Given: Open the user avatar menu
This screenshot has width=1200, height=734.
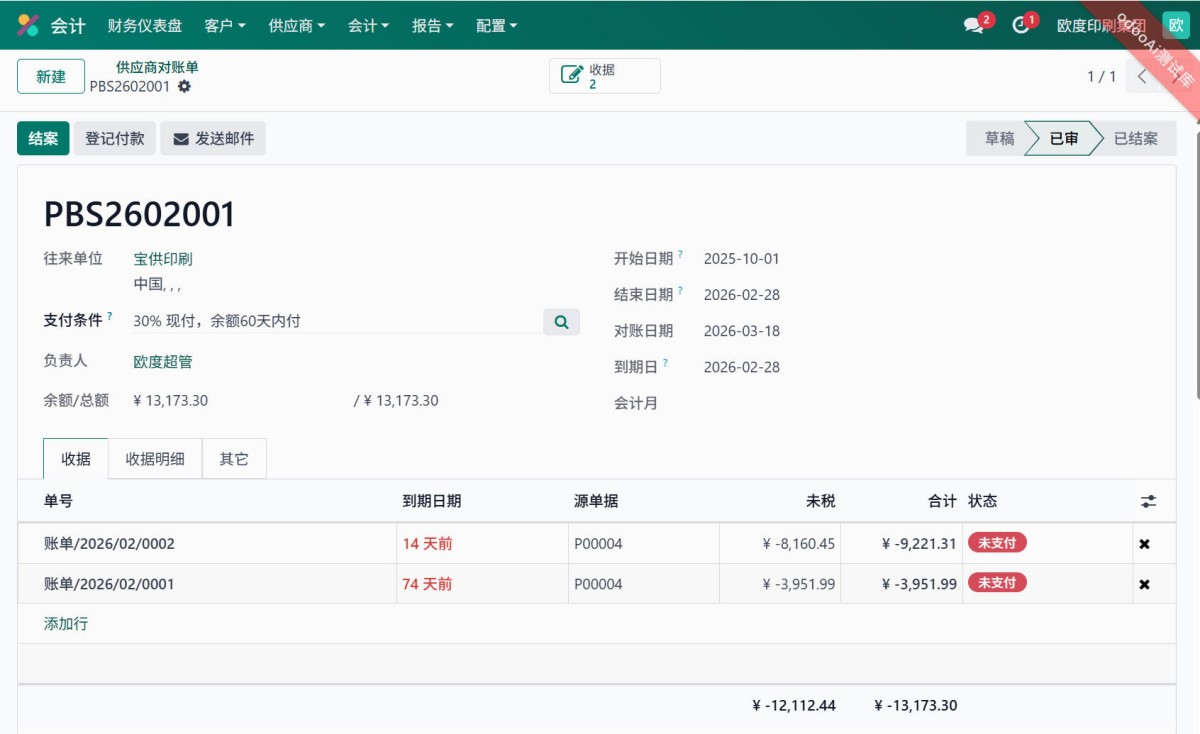Looking at the screenshot, I should (1176, 25).
